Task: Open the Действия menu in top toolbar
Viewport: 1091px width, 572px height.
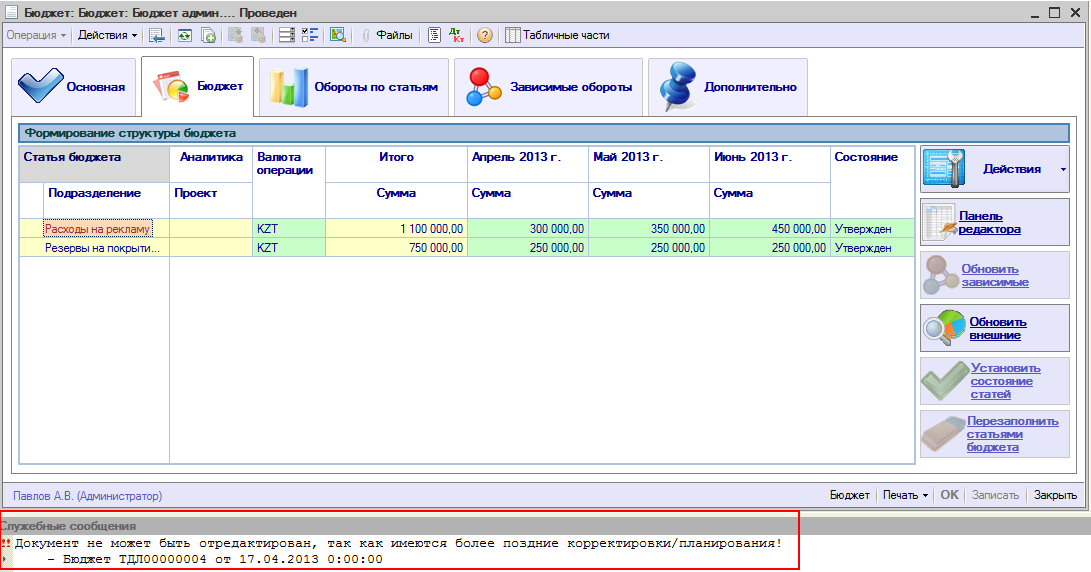Action: [108, 35]
